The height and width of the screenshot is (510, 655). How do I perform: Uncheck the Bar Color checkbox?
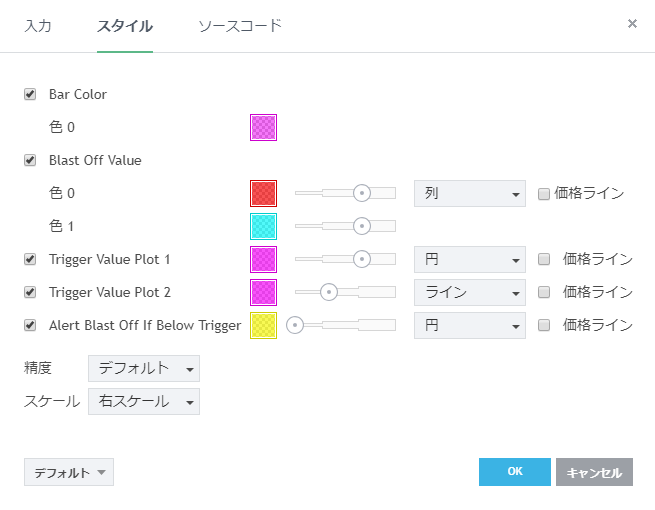pos(30,94)
